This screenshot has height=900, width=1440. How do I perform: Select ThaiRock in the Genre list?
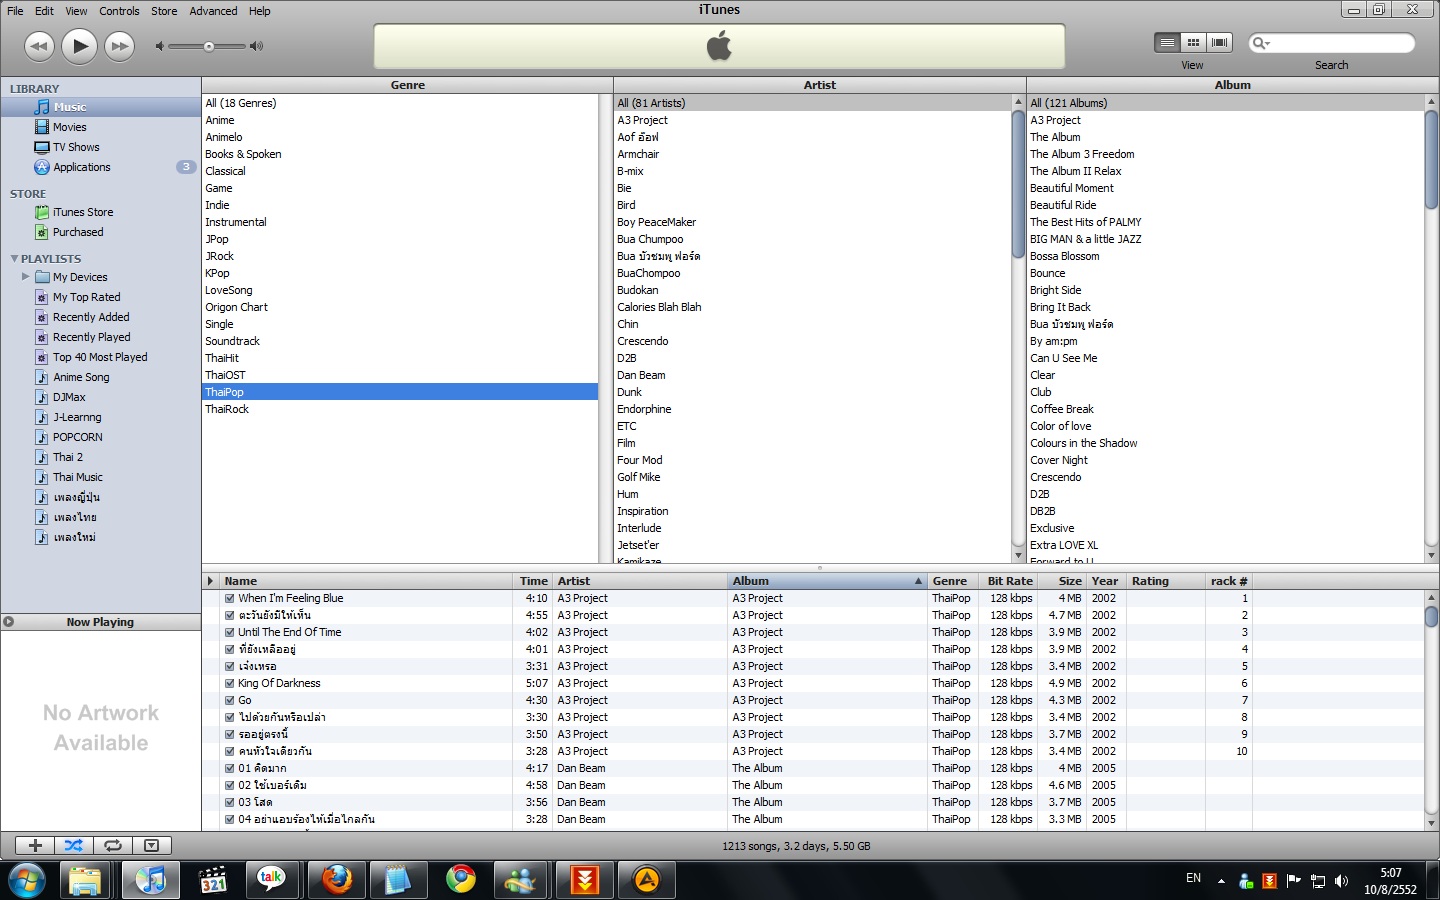click(x=400, y=409)
